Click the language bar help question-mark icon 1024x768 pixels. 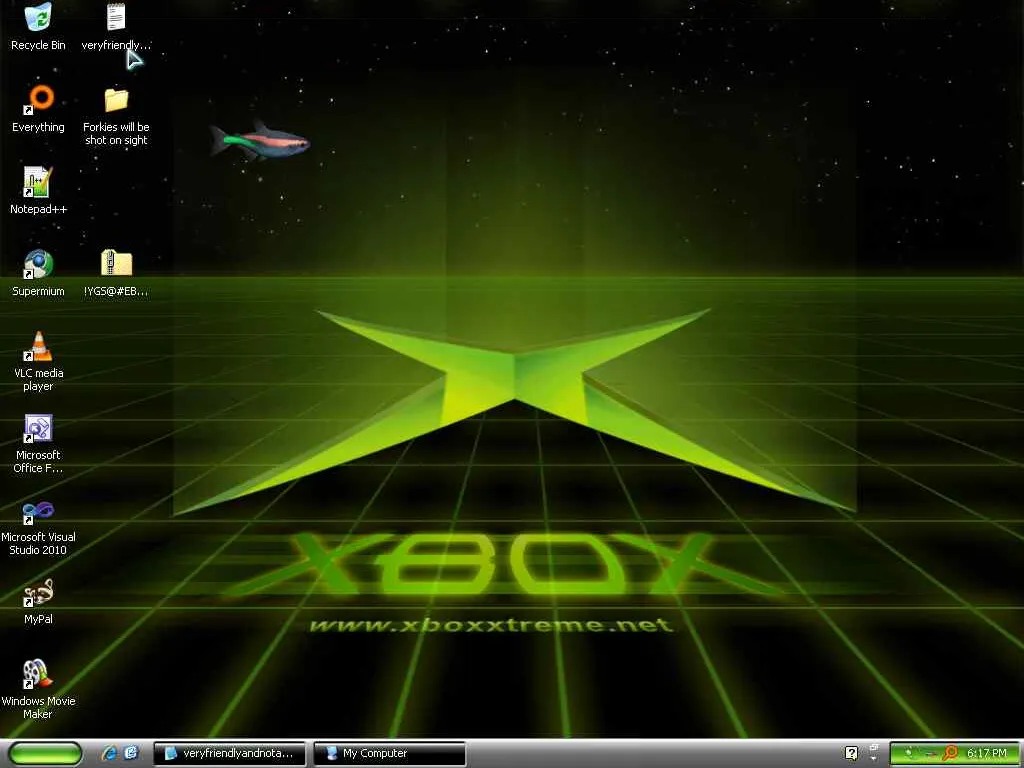coord(851,753)
